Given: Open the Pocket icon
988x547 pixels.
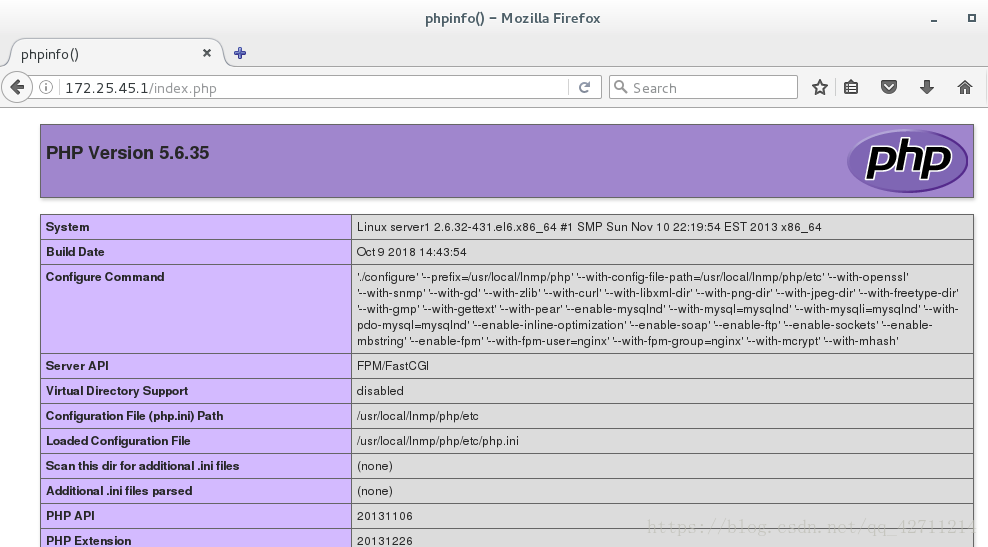Looking at the screenshot, I should 888,87.
